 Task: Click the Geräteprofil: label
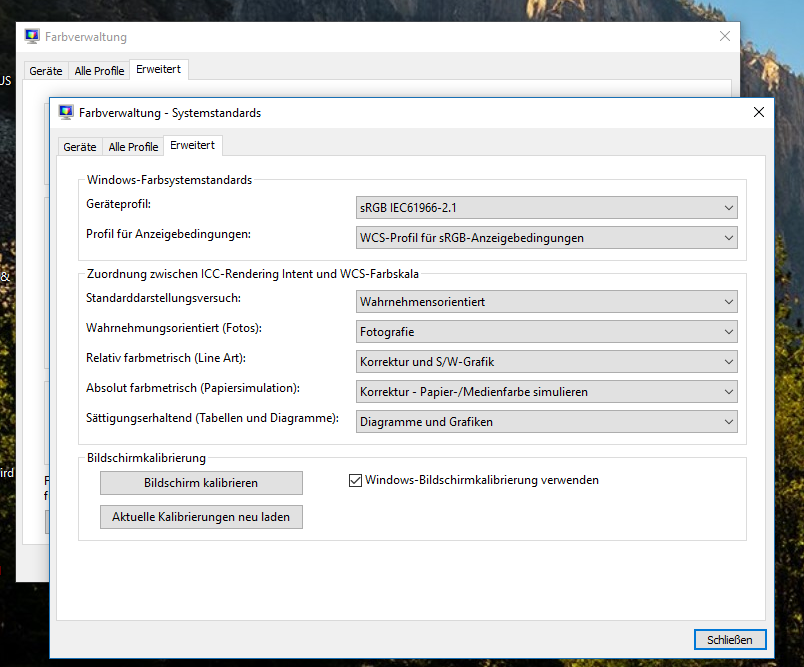pyautogui.click(x=118, y=204)
